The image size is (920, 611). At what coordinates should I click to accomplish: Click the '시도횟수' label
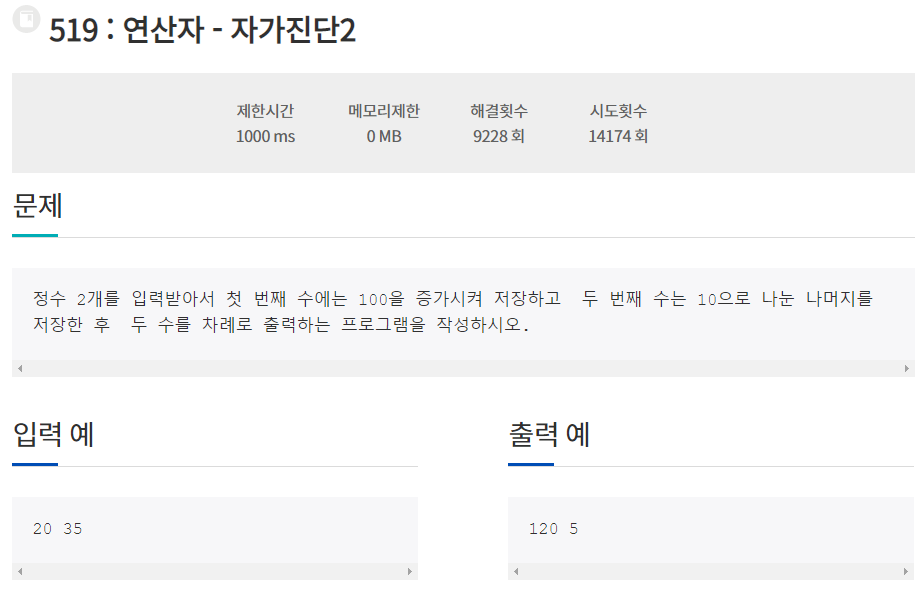(x=618, y=110)
